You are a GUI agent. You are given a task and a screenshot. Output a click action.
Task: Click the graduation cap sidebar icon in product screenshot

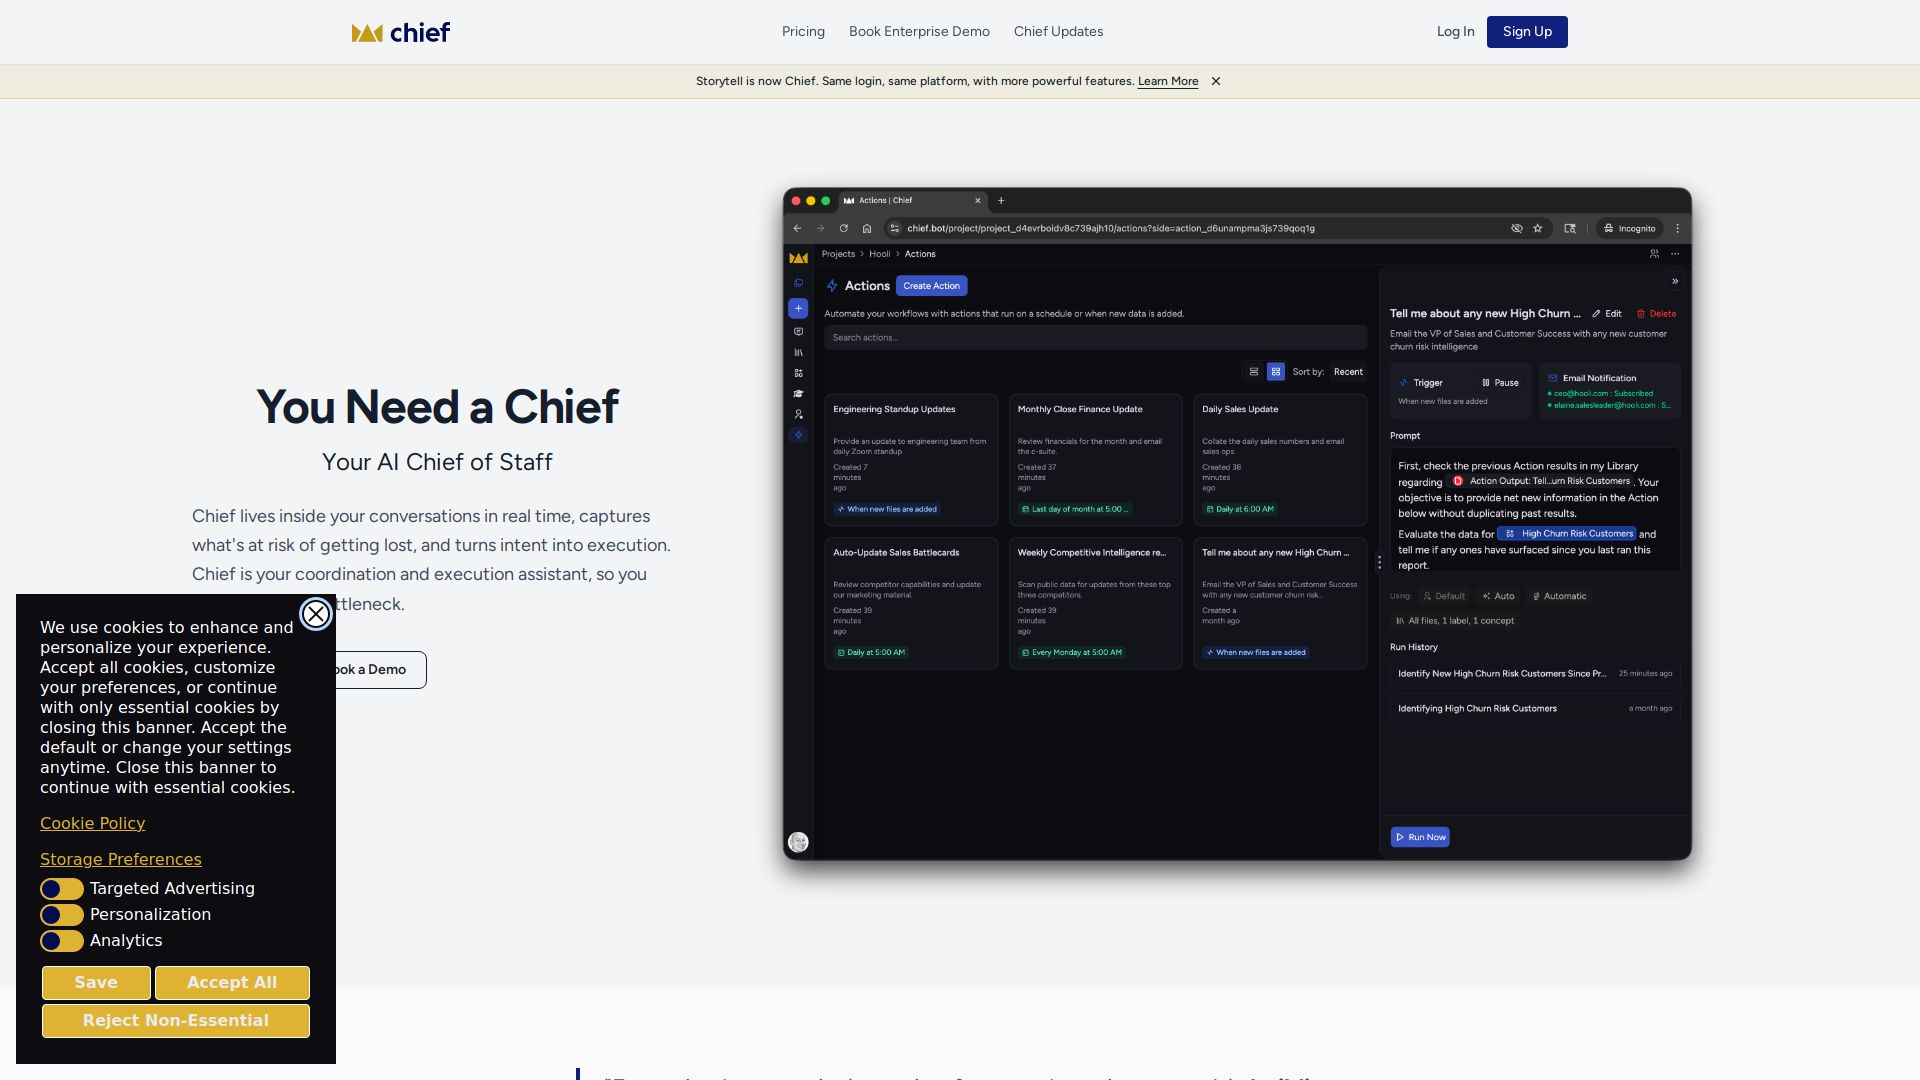click(798, 394)
